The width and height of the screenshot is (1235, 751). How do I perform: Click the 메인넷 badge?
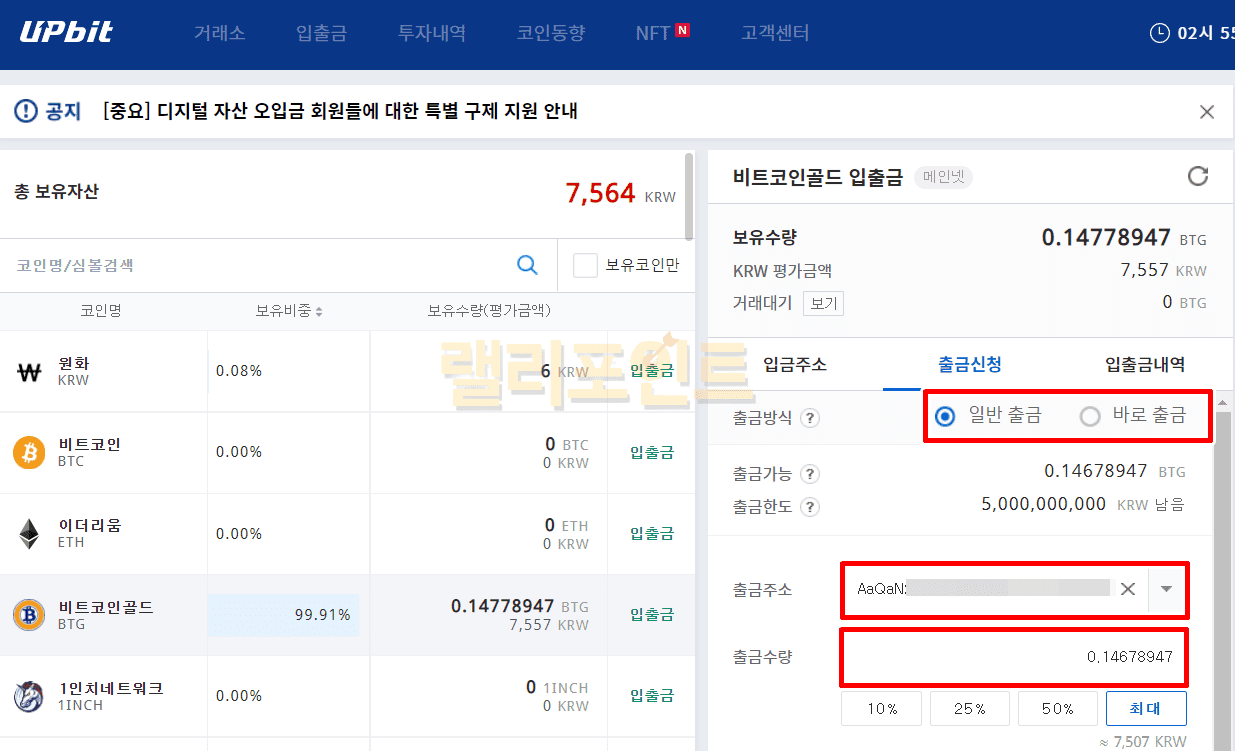(943, 178)
